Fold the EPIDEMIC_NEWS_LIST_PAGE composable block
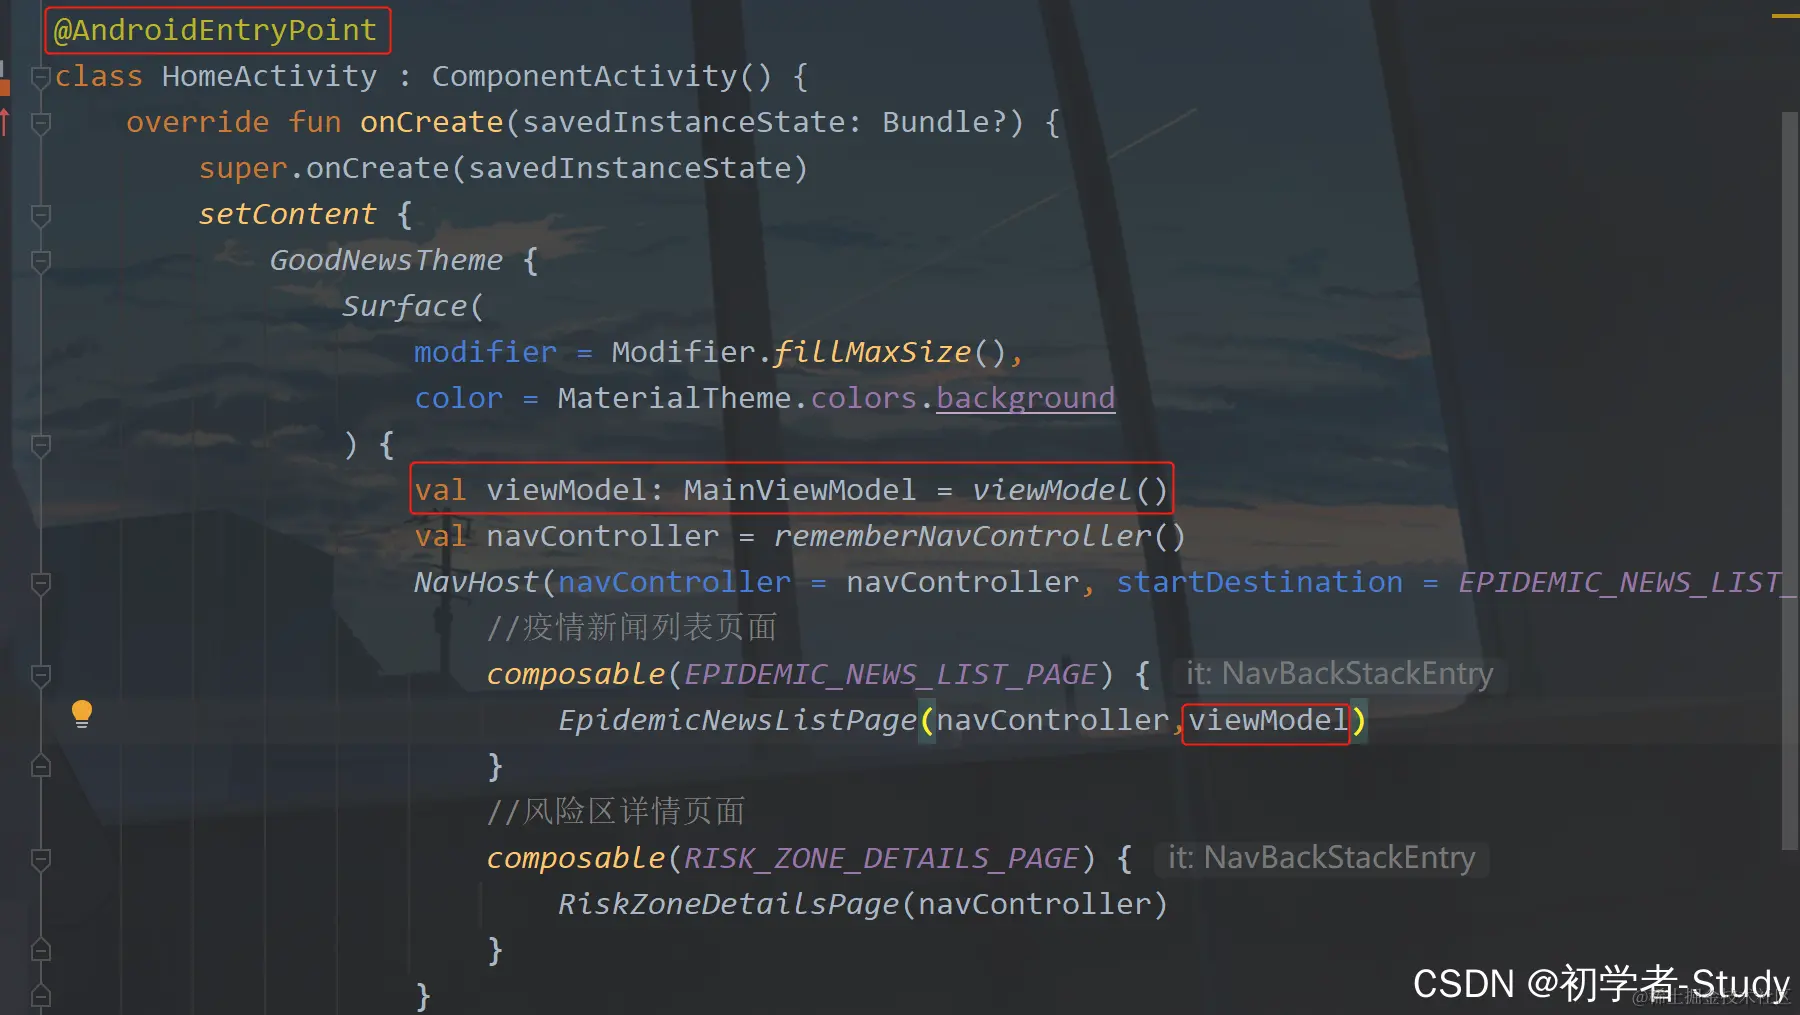Screen dimensions: 1800x1015 pyautogui.click(x=41, y=675)
